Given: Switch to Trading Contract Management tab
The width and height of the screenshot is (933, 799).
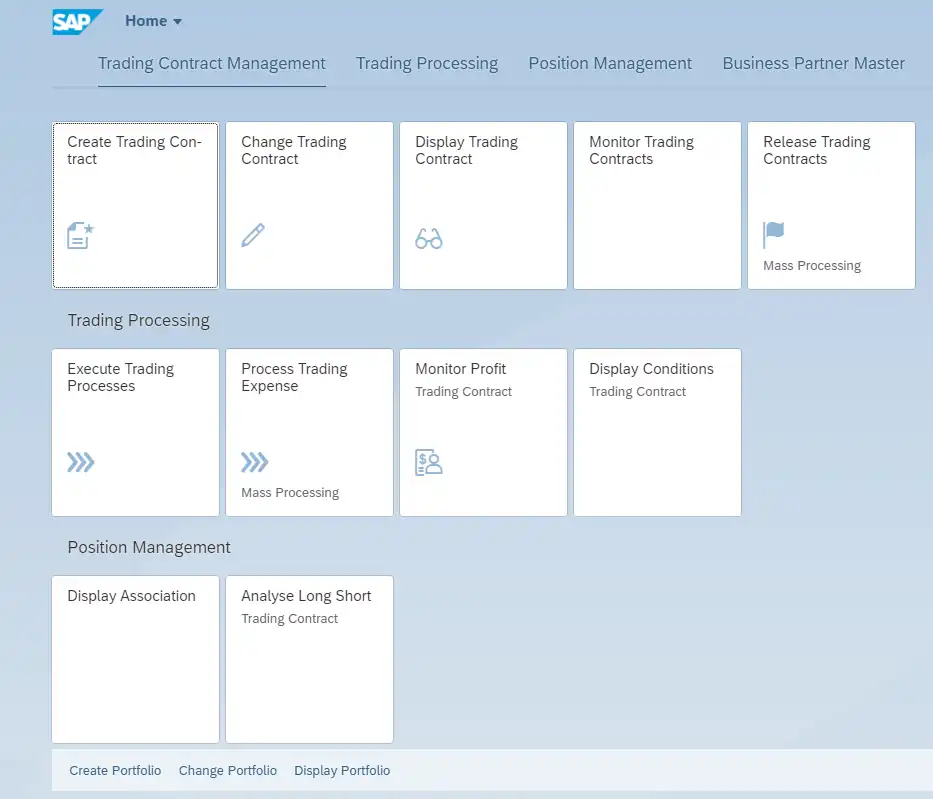Looking at the screenshot, I should coord(211,64).
